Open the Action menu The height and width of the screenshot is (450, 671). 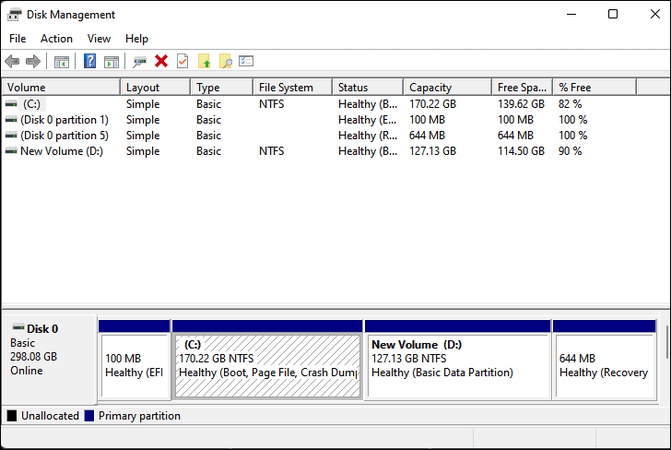56,38
